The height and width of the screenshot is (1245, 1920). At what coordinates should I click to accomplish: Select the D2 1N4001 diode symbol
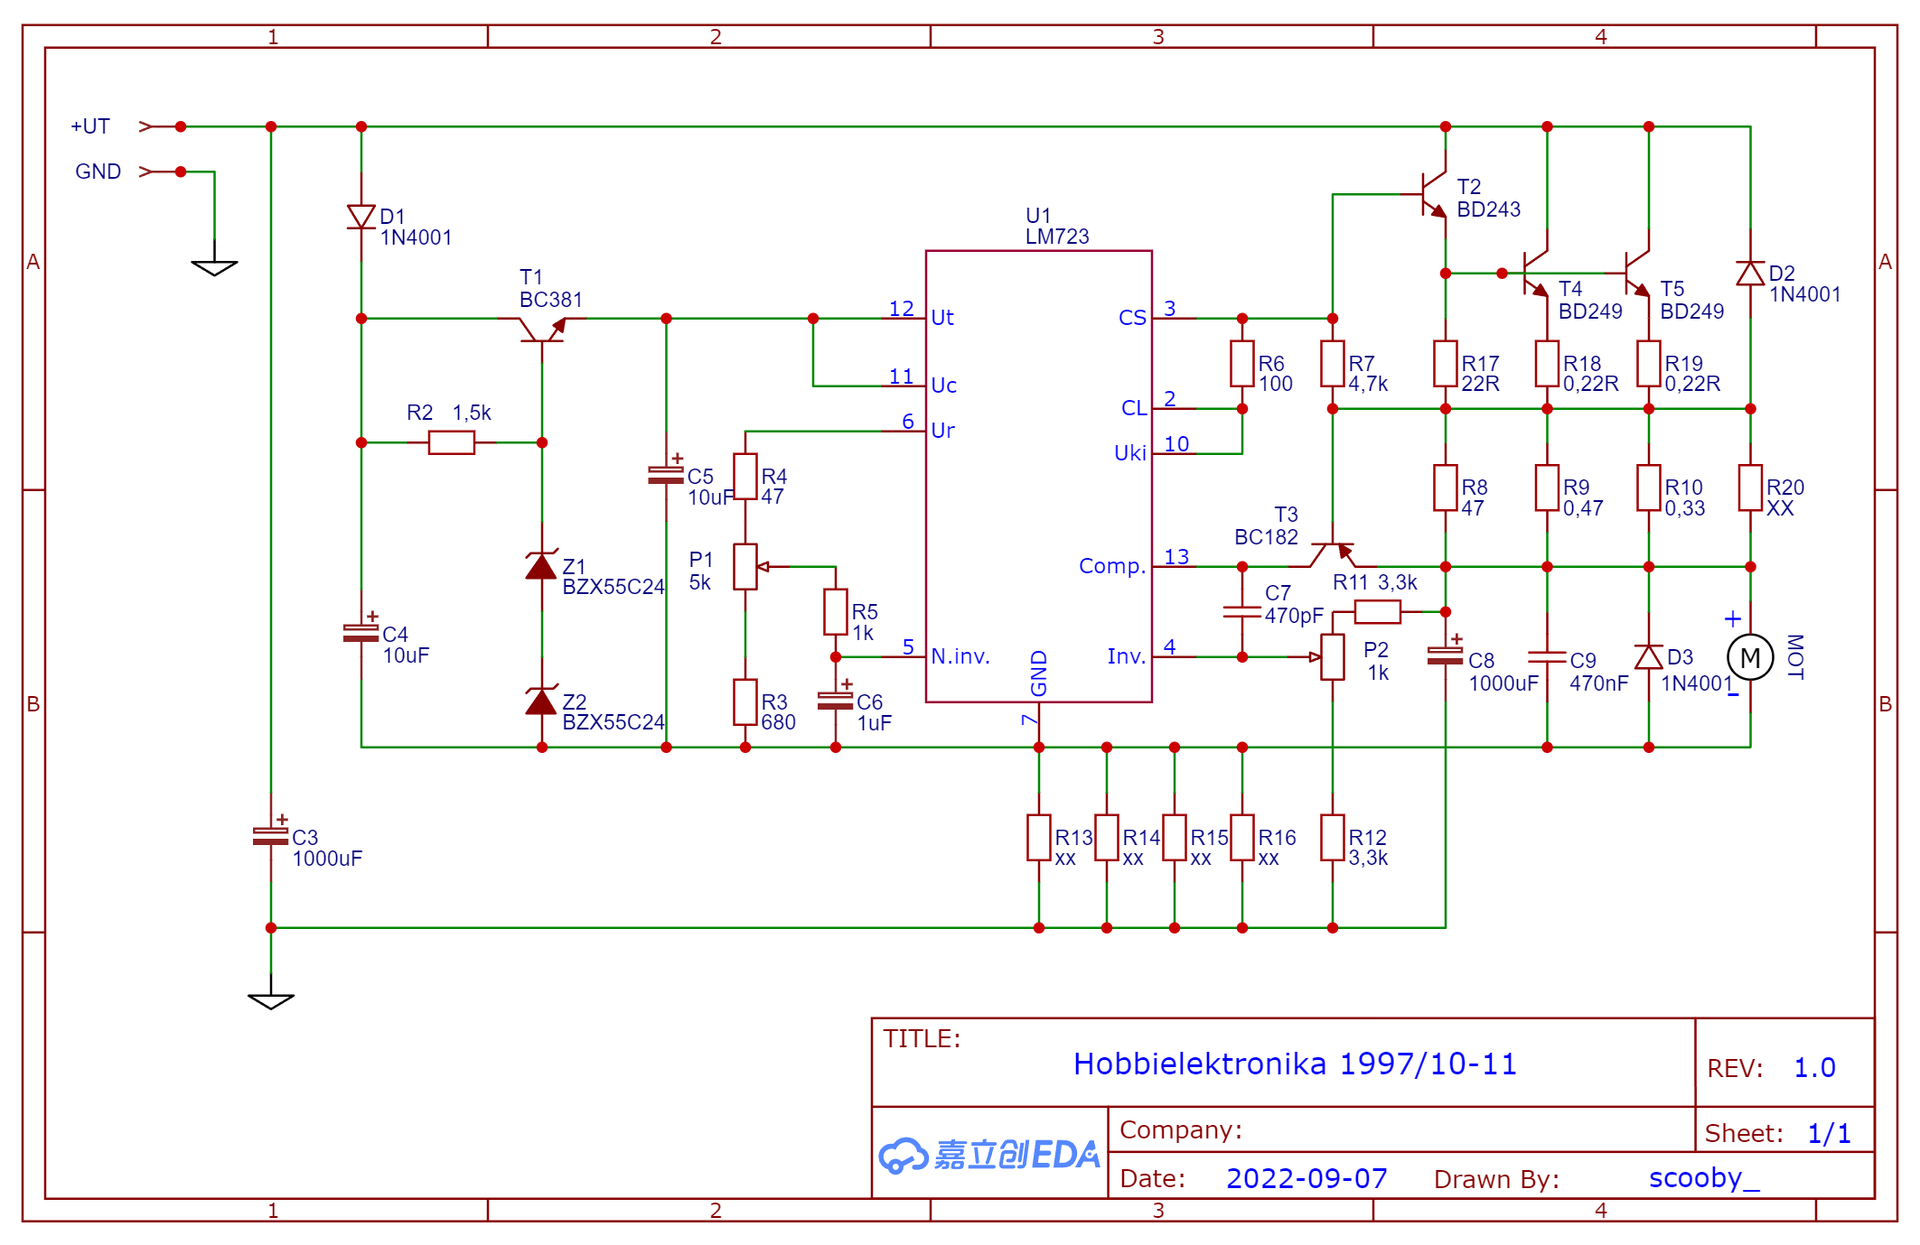tap(1749, 273)
